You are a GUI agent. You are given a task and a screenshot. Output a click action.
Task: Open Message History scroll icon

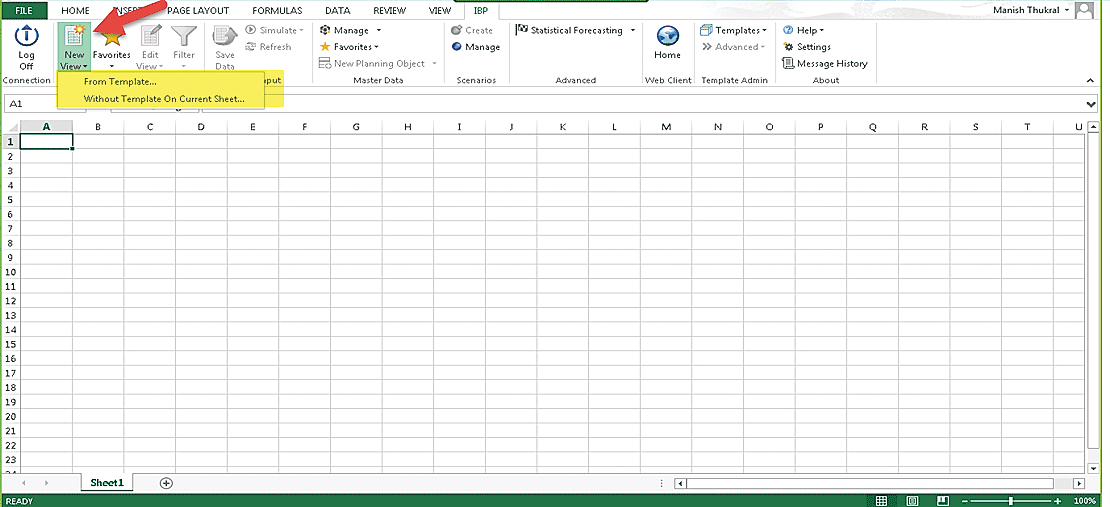pyautogui.click(x=788, y=64)
